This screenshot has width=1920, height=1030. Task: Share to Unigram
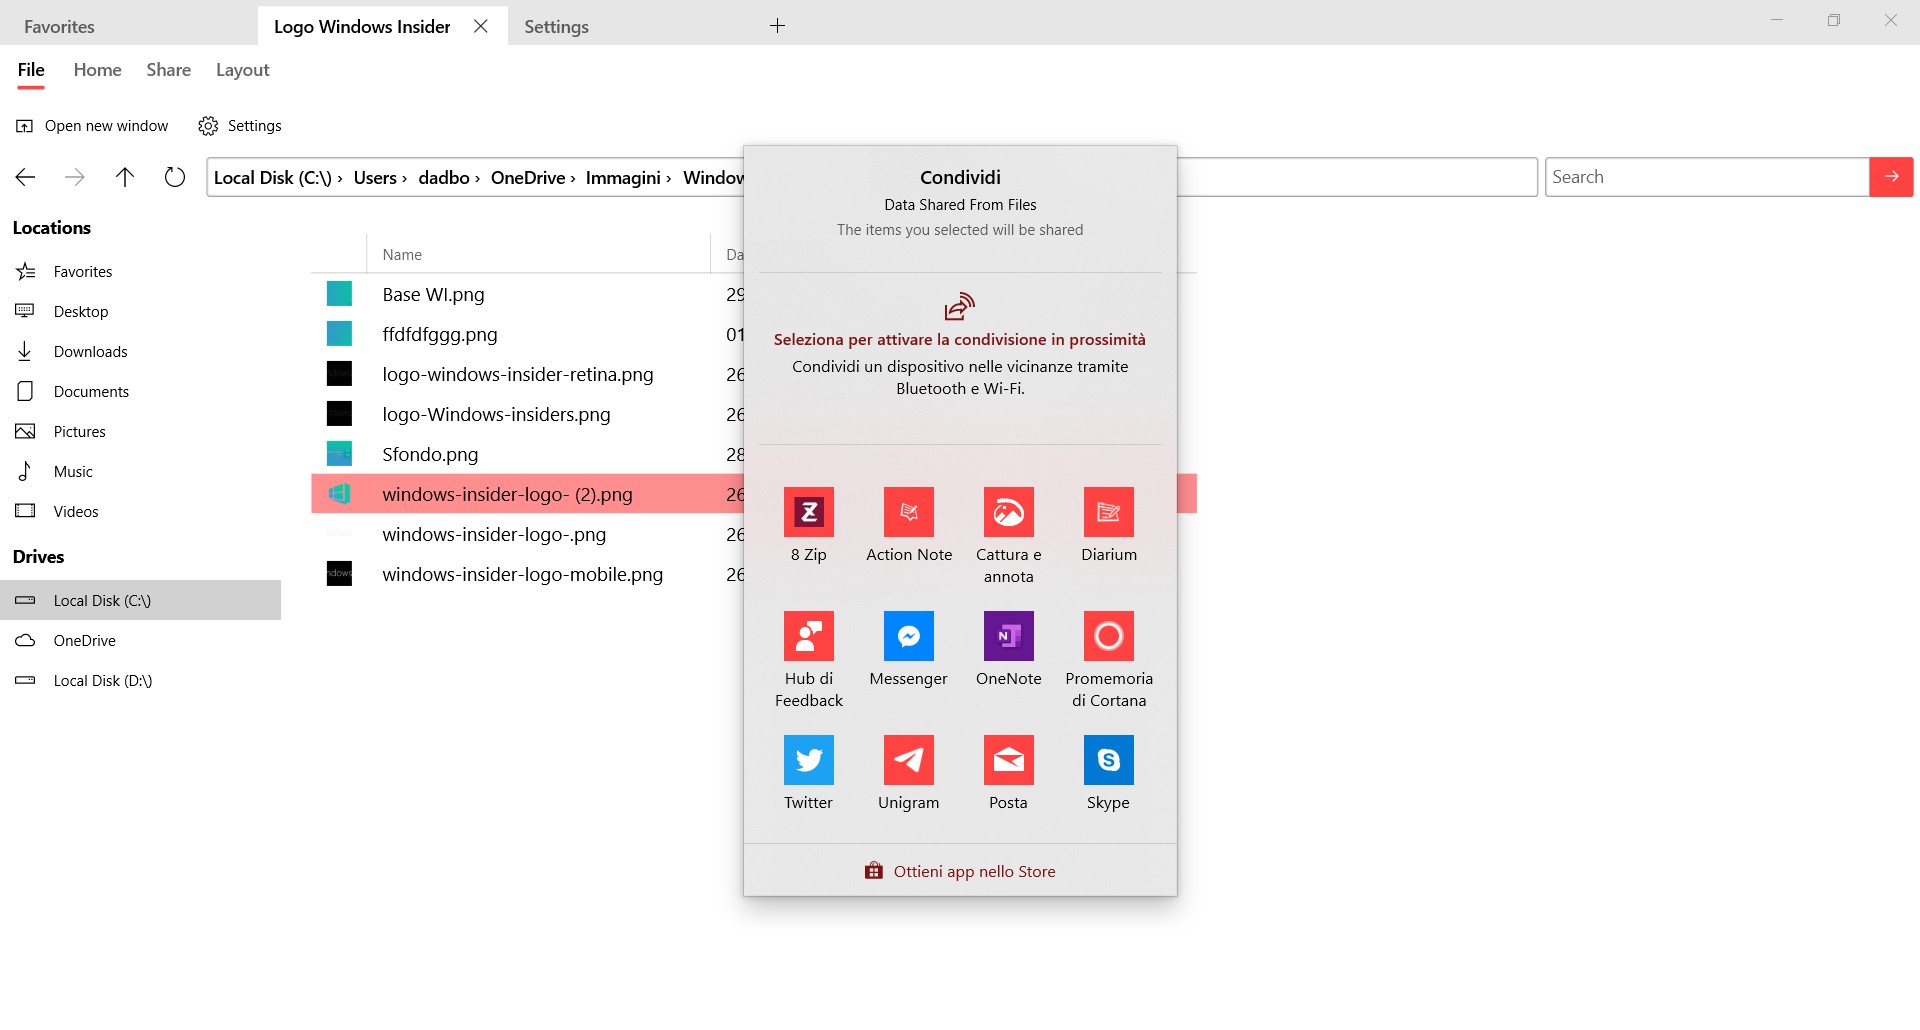pyautogui.click(x=908, y=774)
